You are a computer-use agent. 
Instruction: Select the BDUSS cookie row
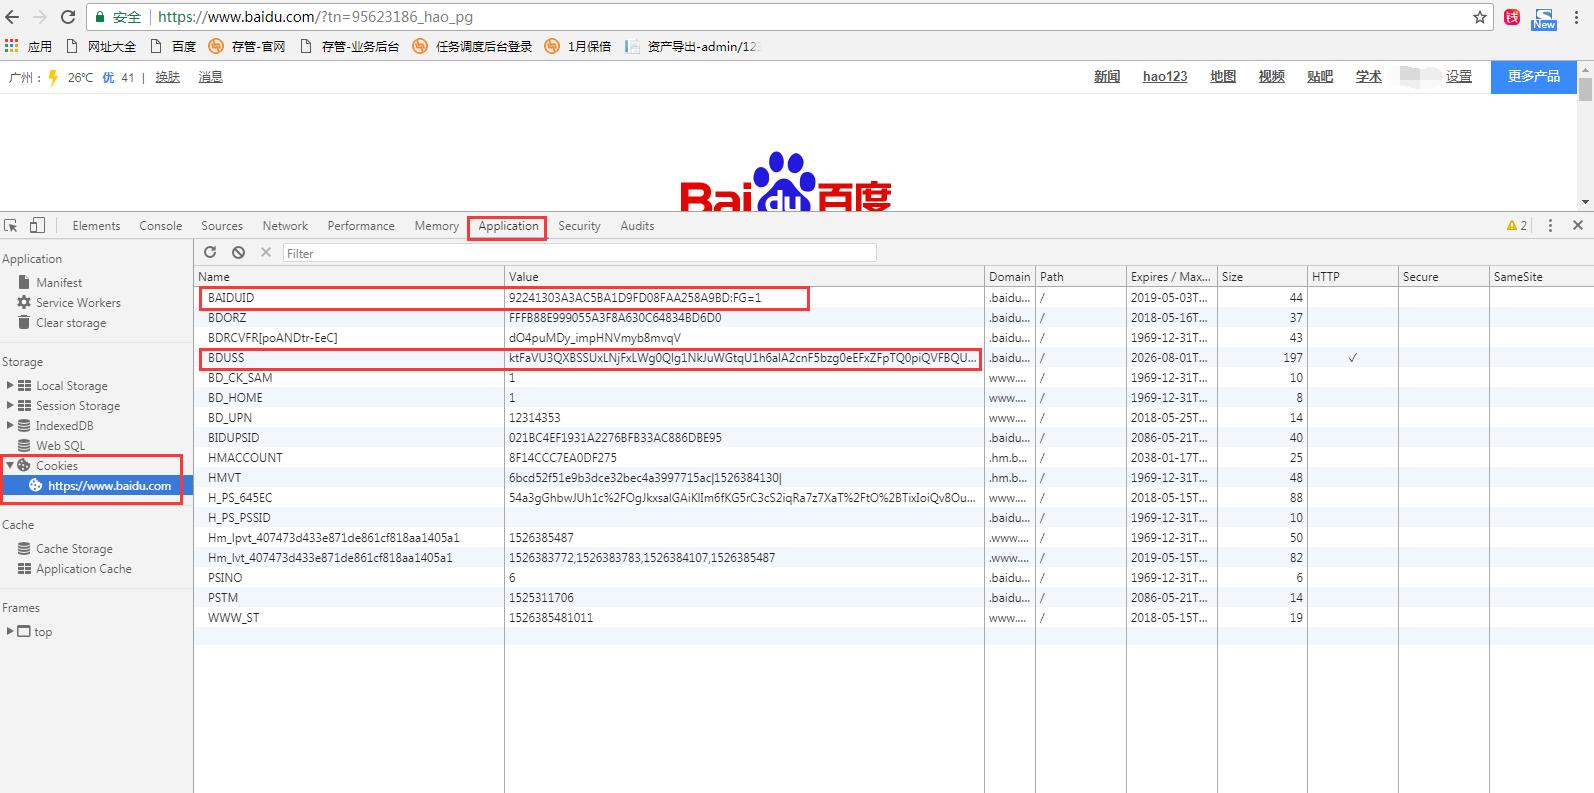pyautogui.click(x=226, y=358)
